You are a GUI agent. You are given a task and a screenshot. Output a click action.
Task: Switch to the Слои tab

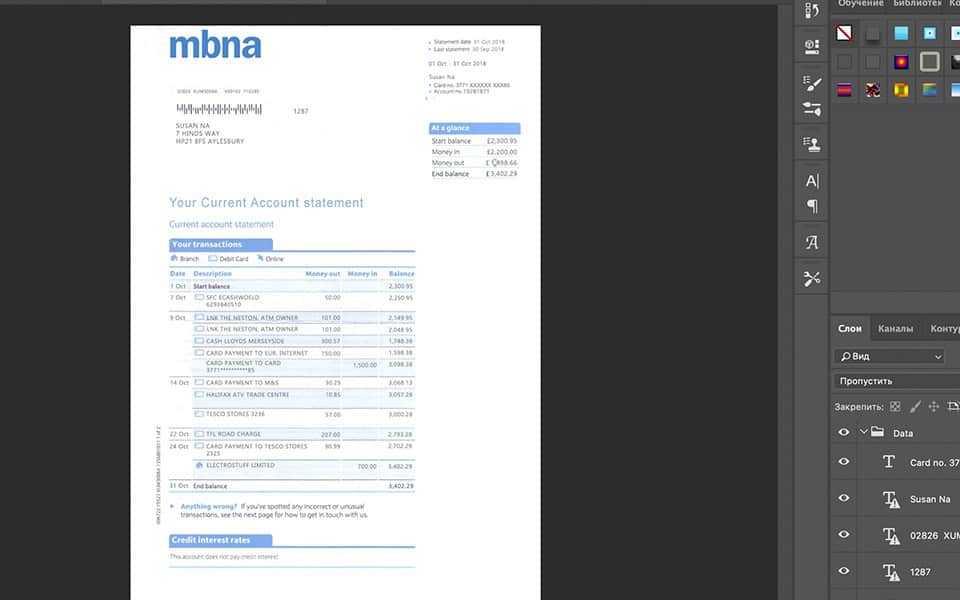[x=849, y=329]
